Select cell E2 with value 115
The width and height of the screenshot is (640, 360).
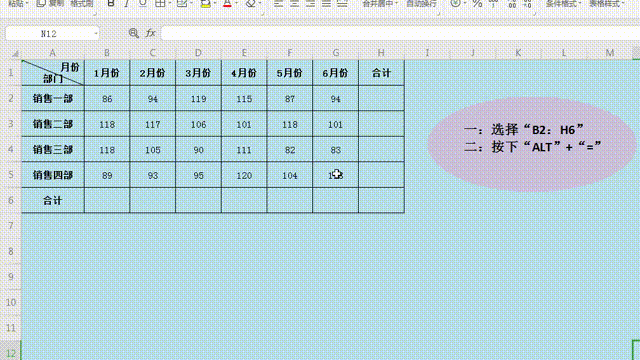point(244,98)
